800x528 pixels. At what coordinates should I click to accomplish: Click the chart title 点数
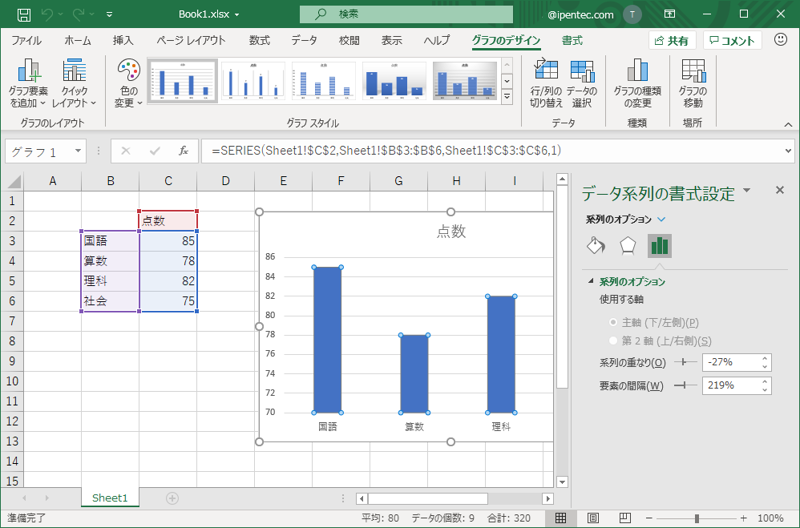pos(451,231)
